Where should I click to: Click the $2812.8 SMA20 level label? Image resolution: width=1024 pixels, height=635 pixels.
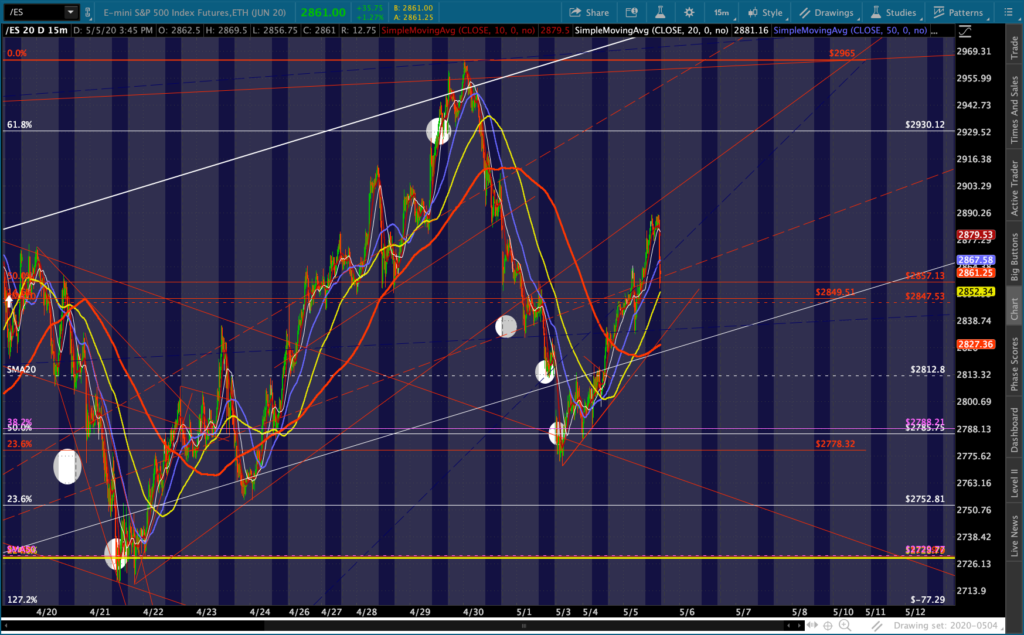click(927, 369)
